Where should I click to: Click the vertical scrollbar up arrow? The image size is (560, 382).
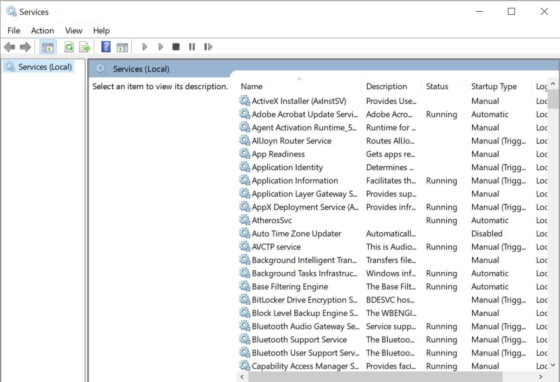point(553,84)
